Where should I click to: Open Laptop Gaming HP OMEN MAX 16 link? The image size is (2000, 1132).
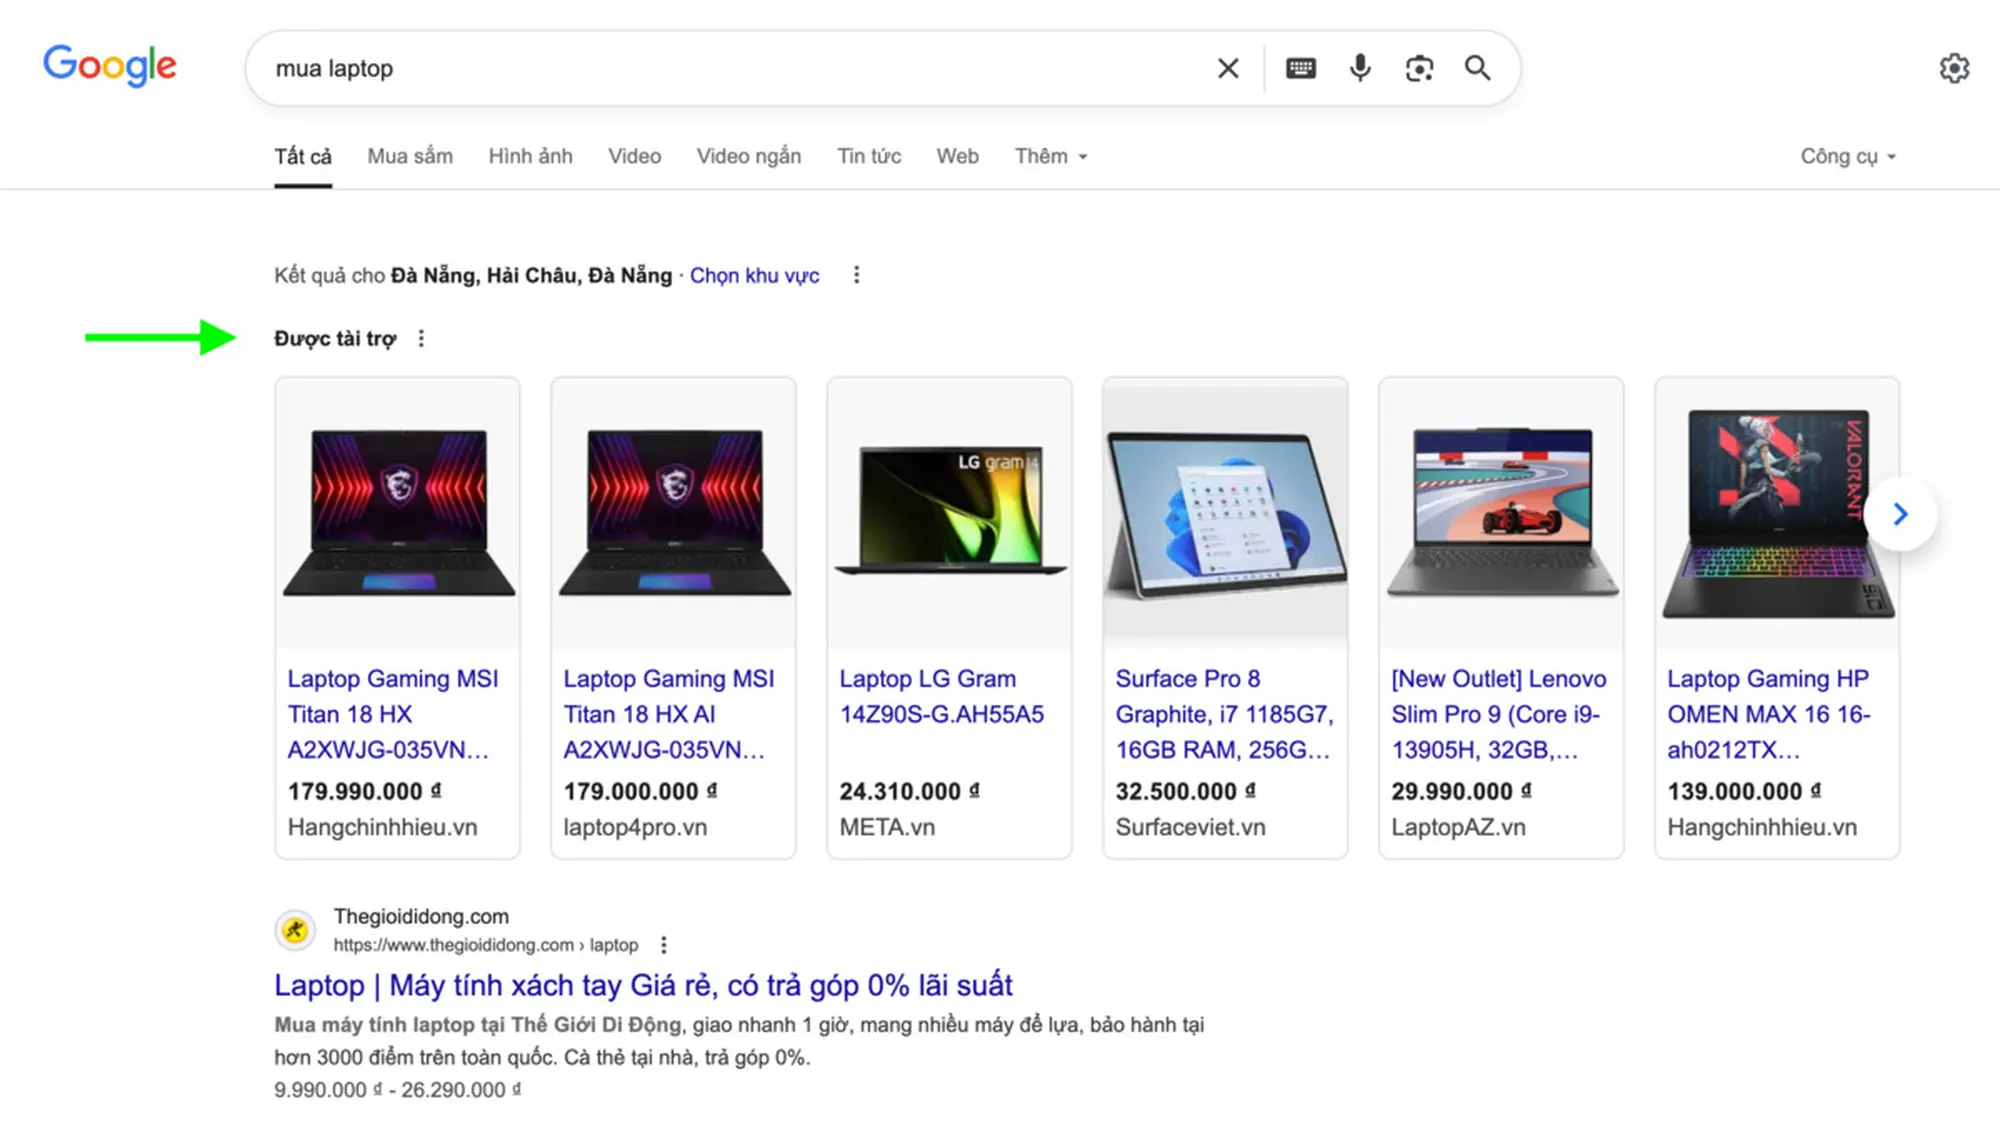1768,714
